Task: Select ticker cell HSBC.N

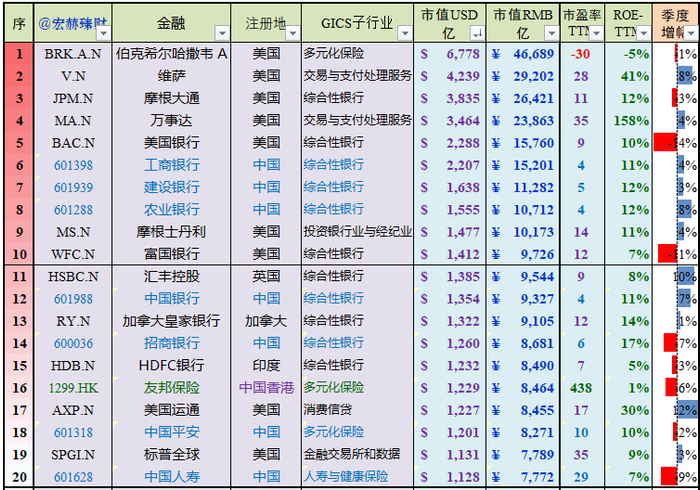Action: click(x=73, y=277)
